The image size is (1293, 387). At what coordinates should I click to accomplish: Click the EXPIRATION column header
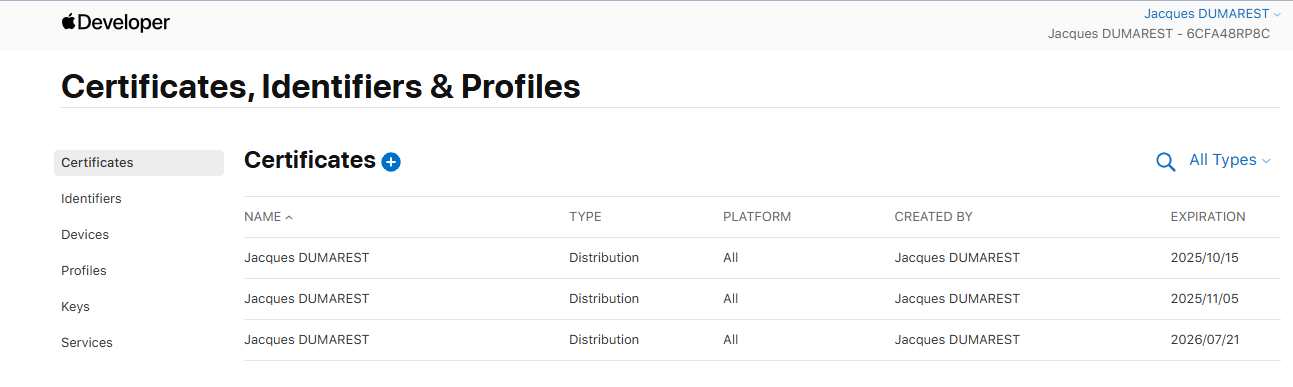(1208, 217)
